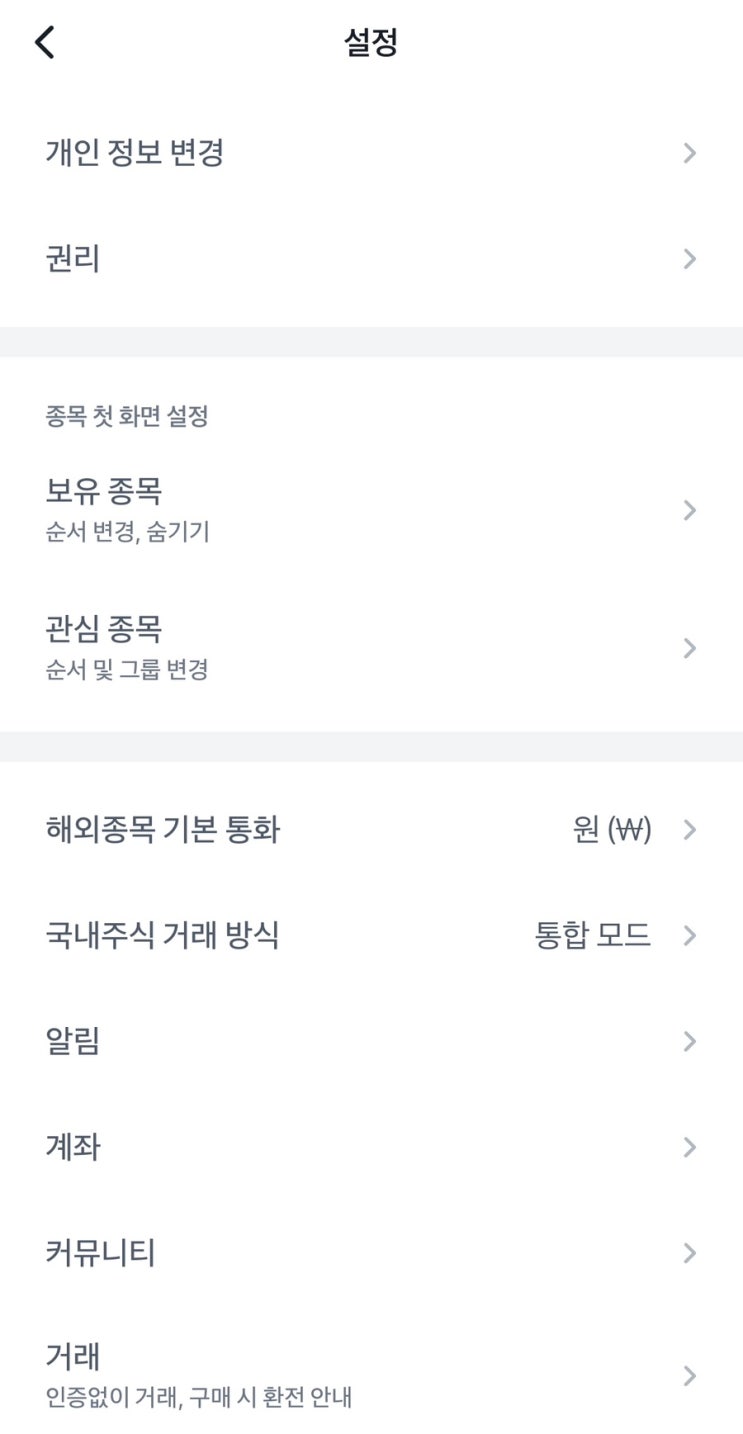This screenshot has height=1434, width=743.
Task: Click chevron next to 보유 종목
Action: (689, 510)
